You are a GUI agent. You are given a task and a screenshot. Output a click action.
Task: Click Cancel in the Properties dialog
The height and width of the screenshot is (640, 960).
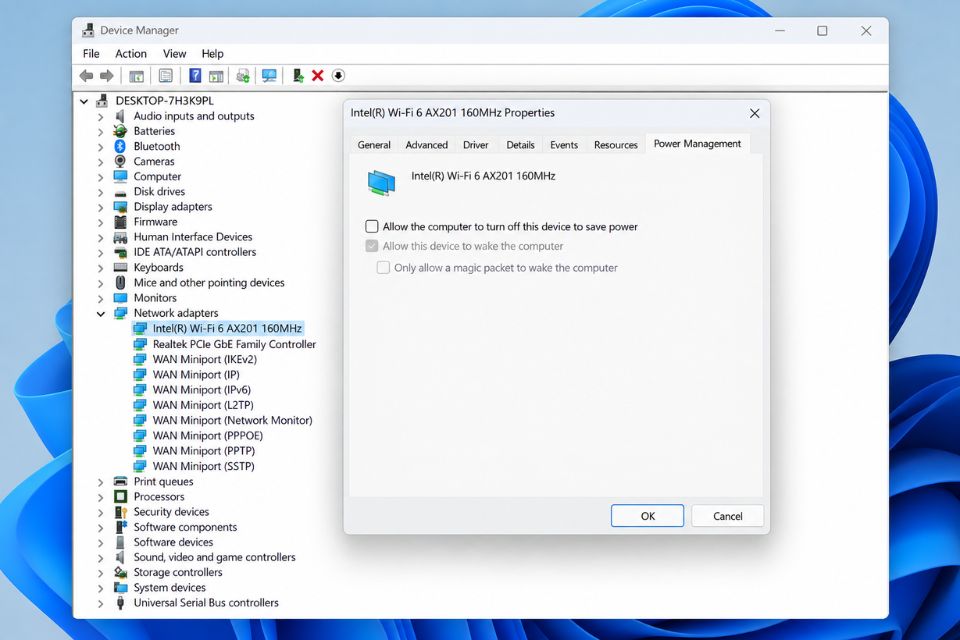[x=727, y=516]
